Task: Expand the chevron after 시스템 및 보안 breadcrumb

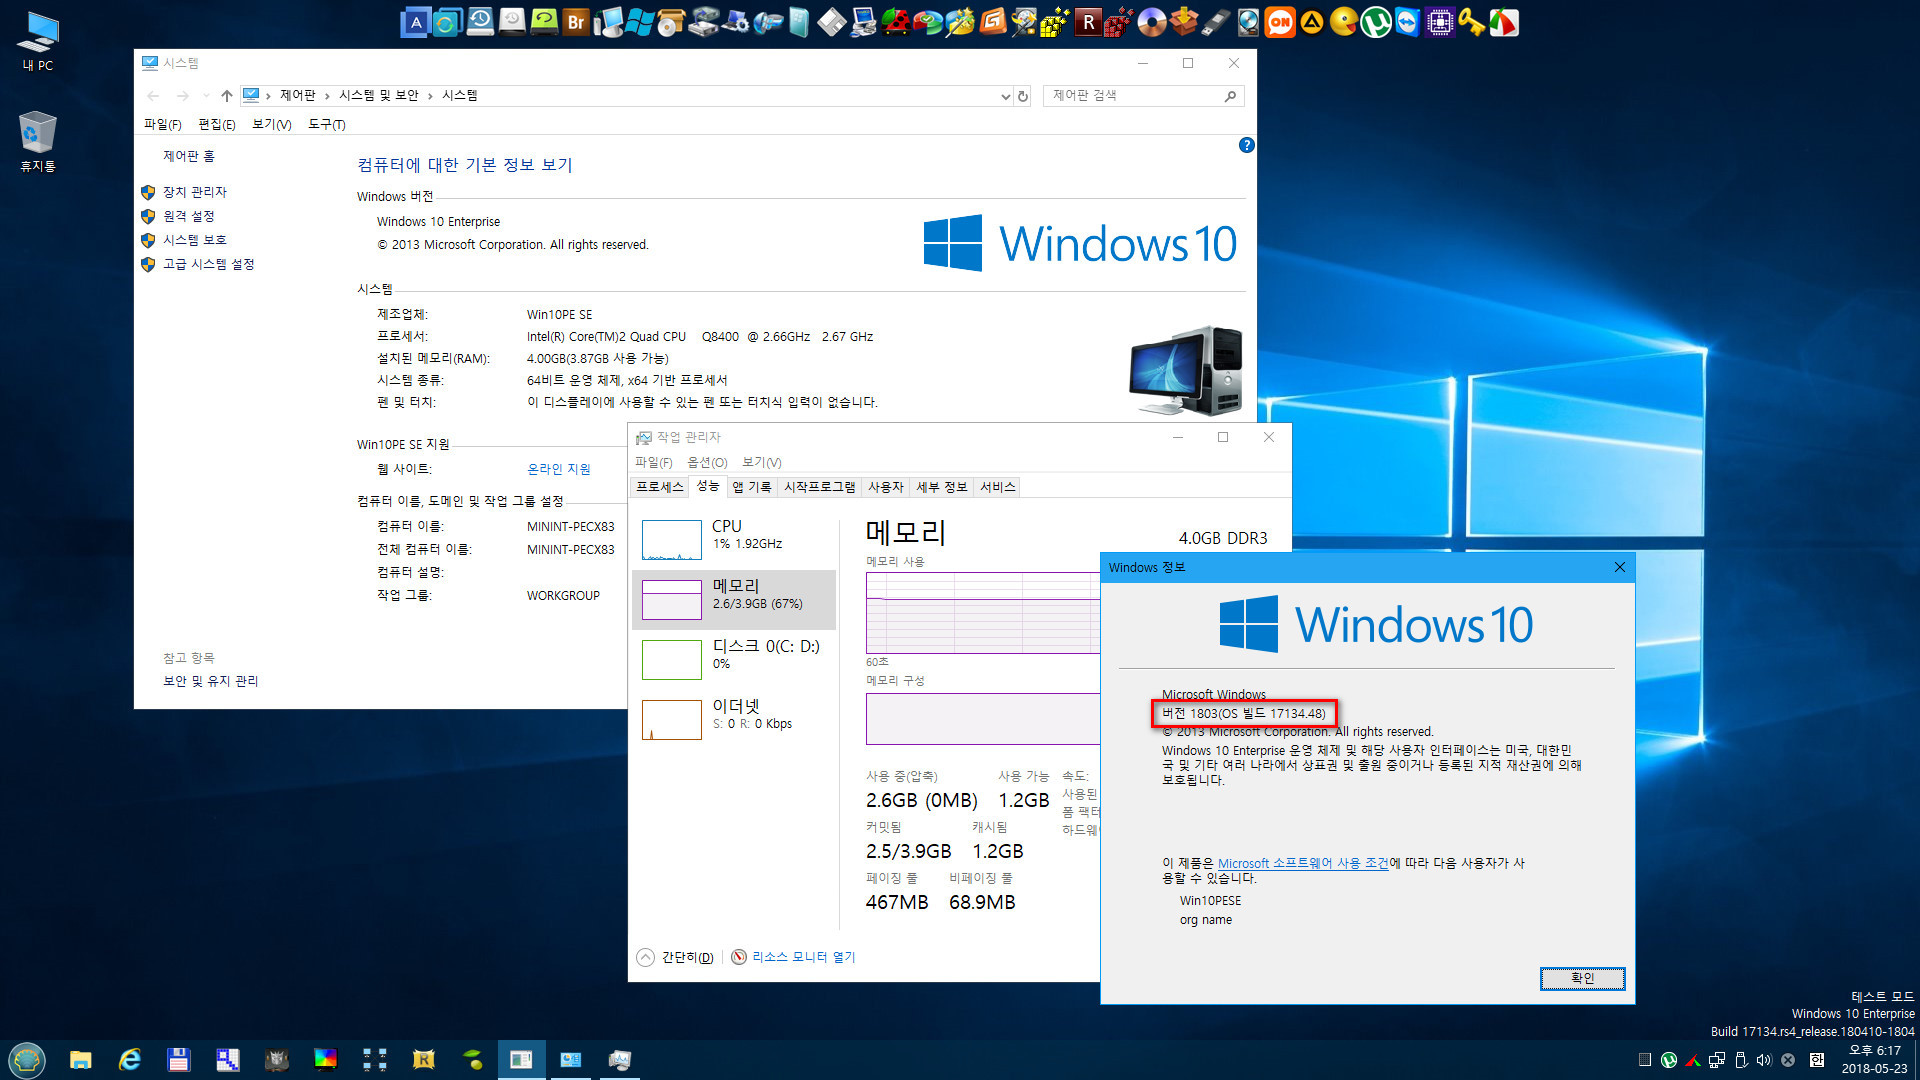Action: click(x=430, y=96)
